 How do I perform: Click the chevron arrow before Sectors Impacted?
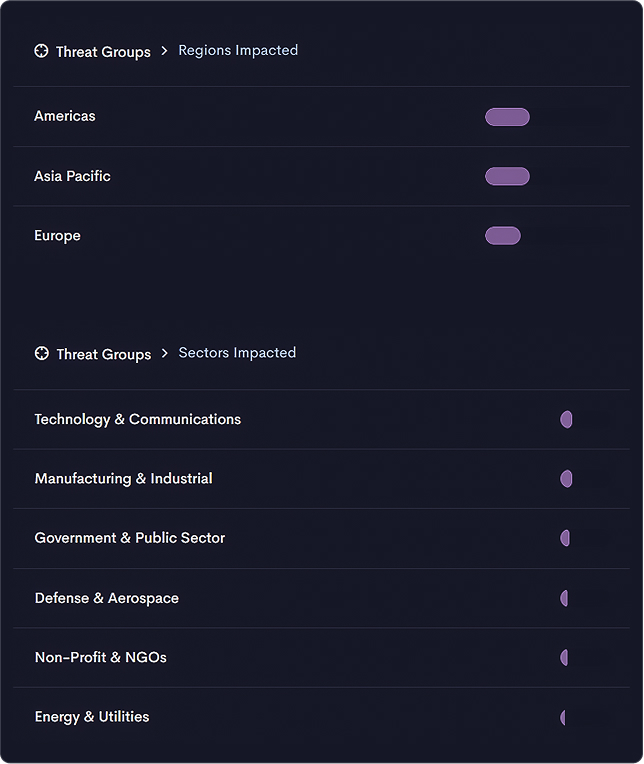click(x=165, y=353)
